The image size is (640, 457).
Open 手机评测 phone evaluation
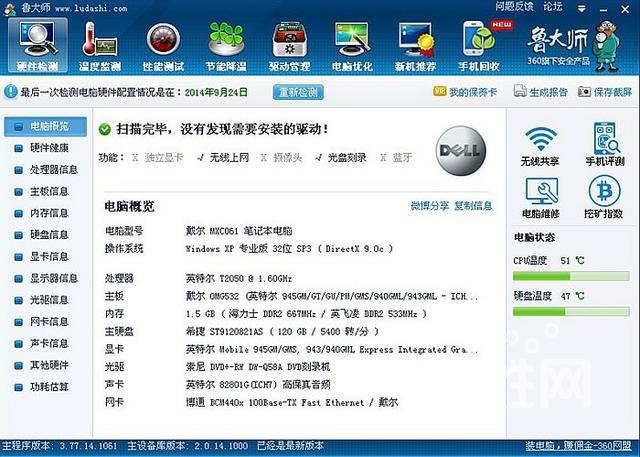point(605,144)
